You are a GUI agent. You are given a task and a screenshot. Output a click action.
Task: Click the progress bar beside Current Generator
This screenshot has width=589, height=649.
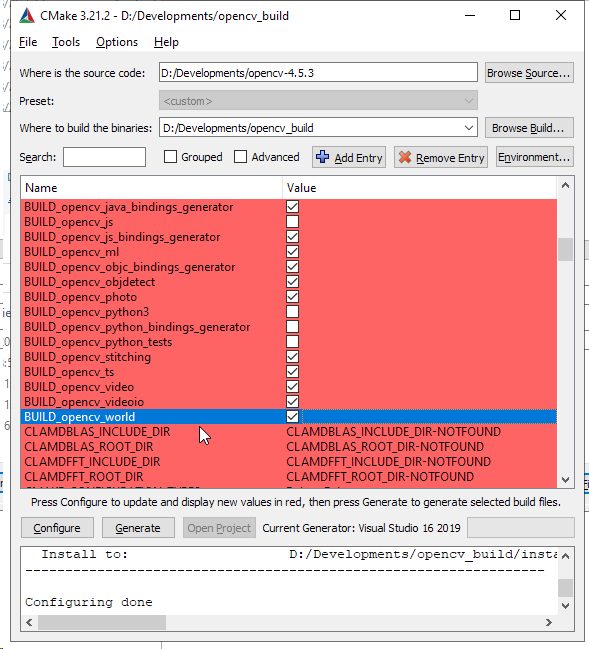[x=521, y=528]
